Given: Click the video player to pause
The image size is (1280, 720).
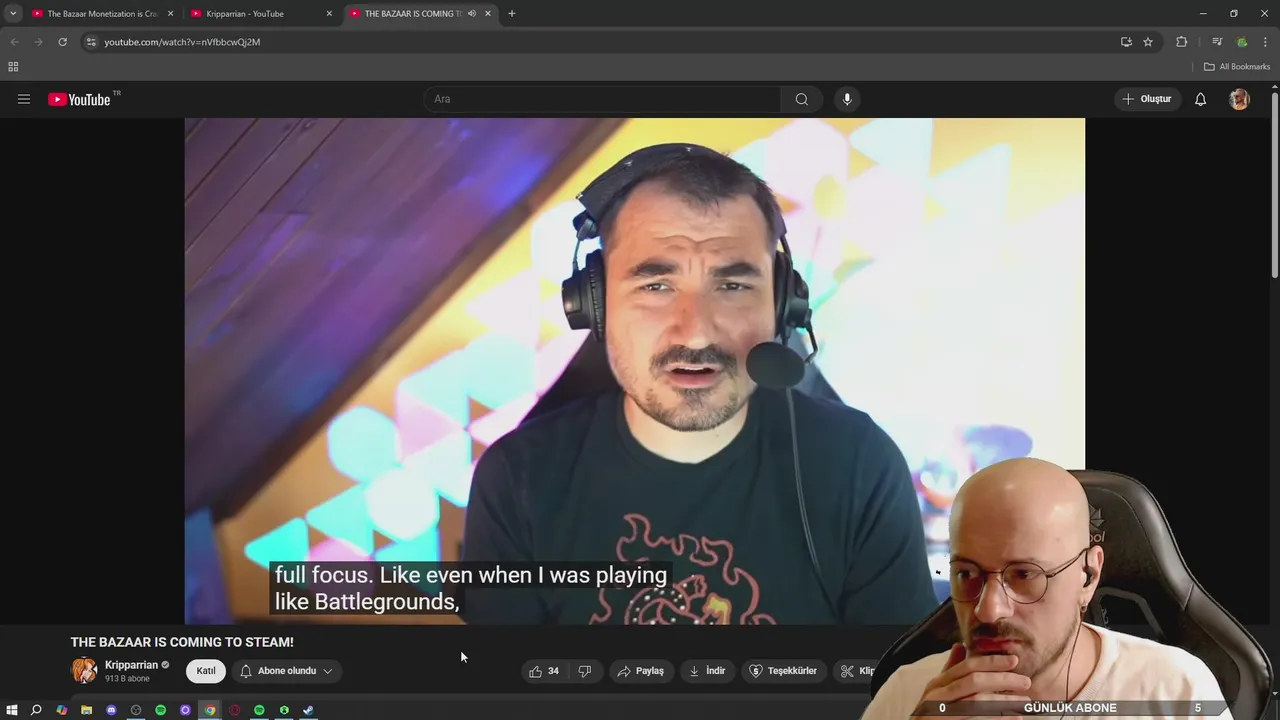Looking at the screenshot, I should coord(634,370).
